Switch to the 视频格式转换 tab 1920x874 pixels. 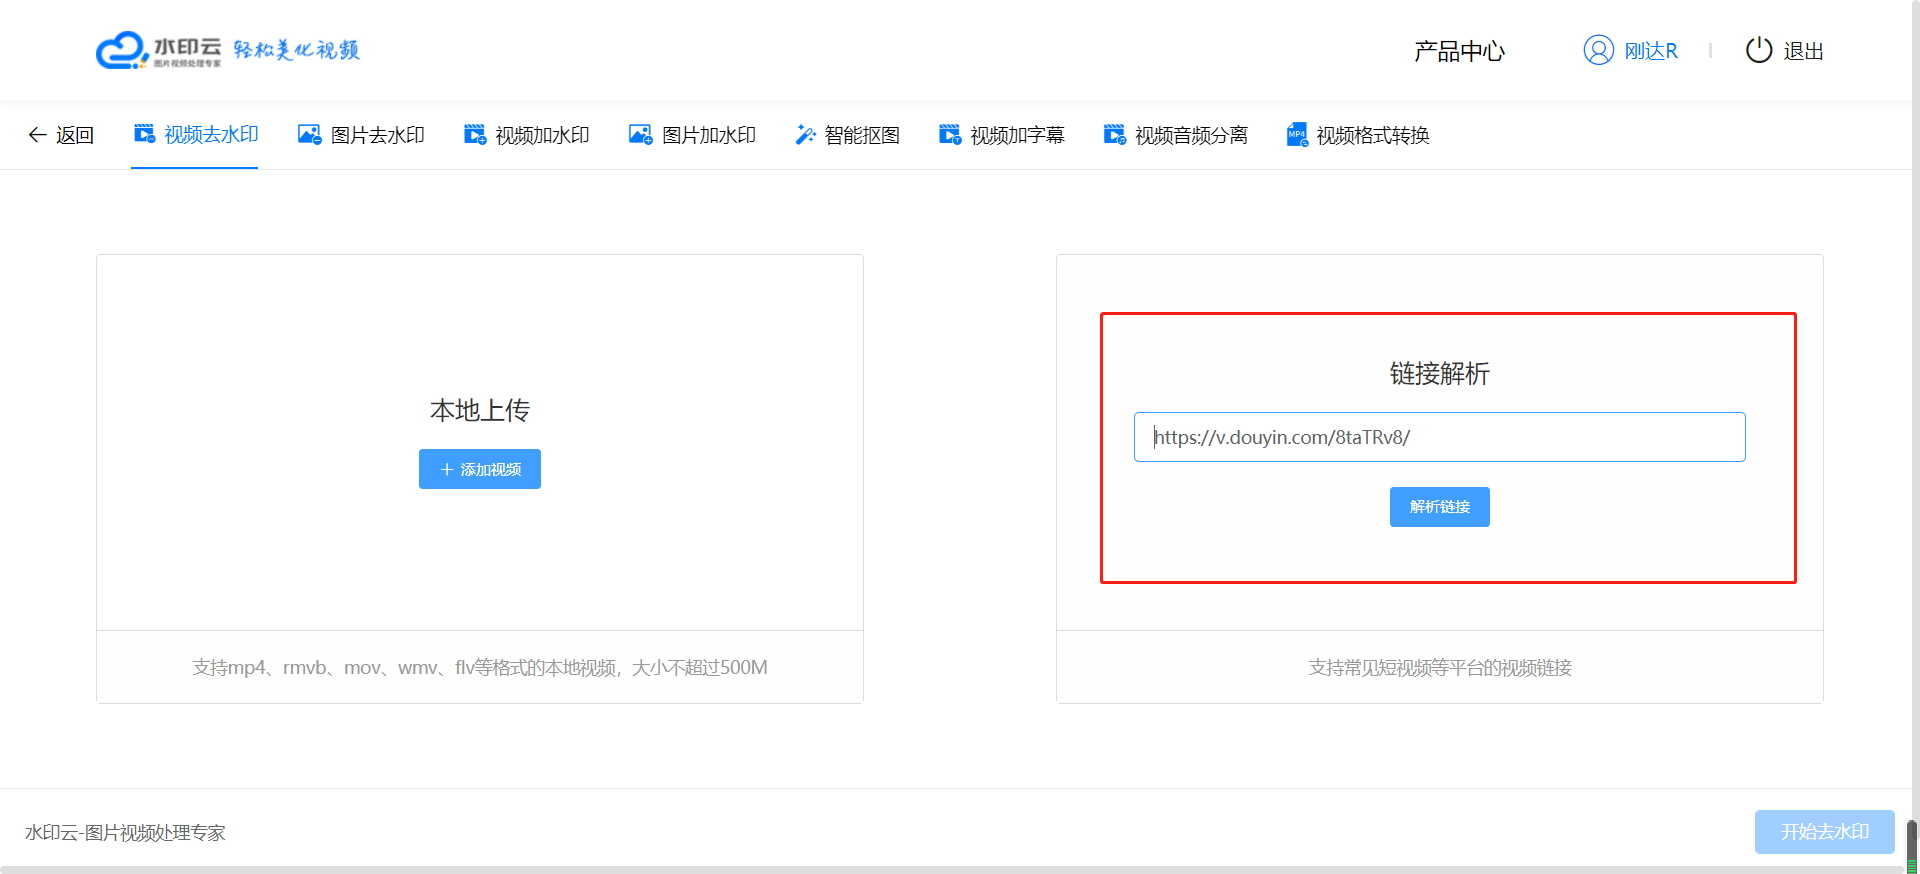pos(1357,135)
